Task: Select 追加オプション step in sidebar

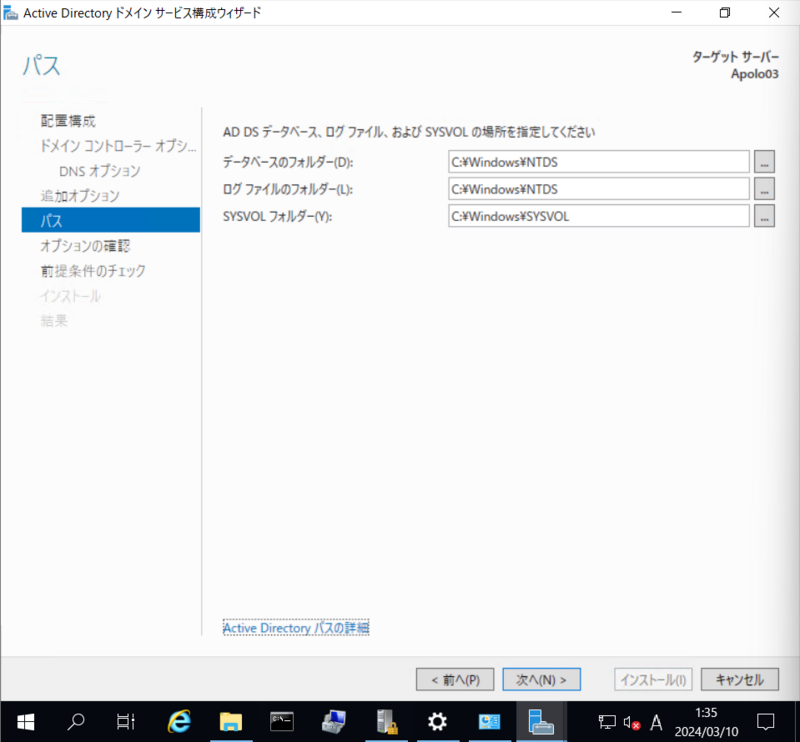Action: click(80, 196)
